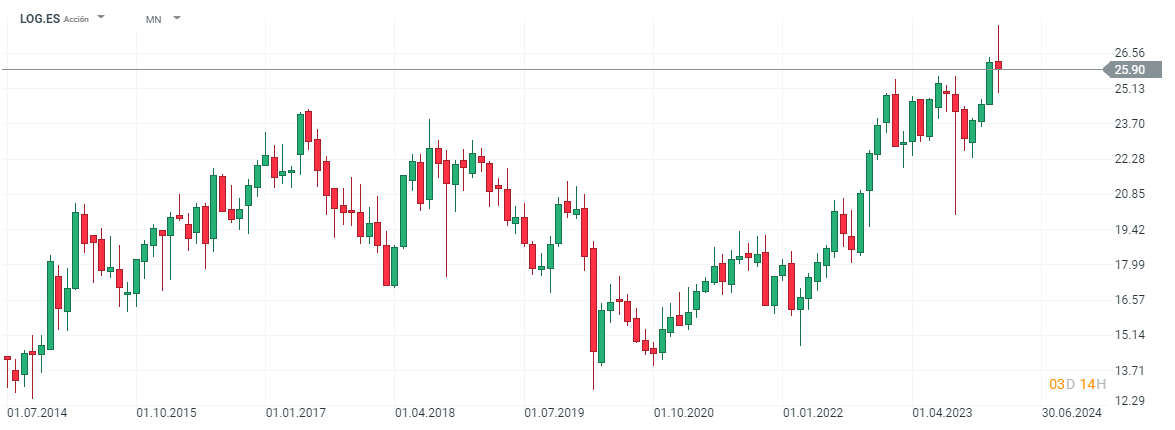Screen dimensions: 1175x430
Task: Click the 01.10.2015 date label
Action: pyautogui.click(x=167, y=411)
